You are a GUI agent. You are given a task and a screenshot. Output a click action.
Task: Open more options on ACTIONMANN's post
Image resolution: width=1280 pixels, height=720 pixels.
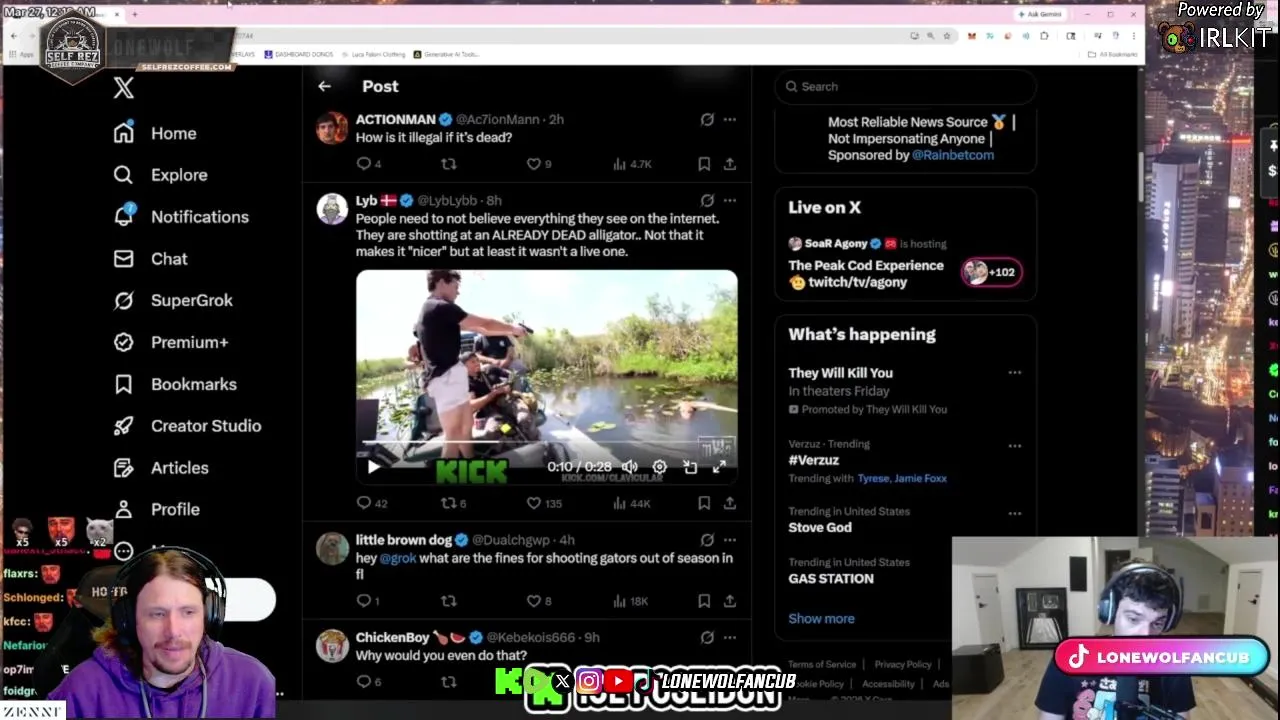pyautogui.click(x=730, y=119)
